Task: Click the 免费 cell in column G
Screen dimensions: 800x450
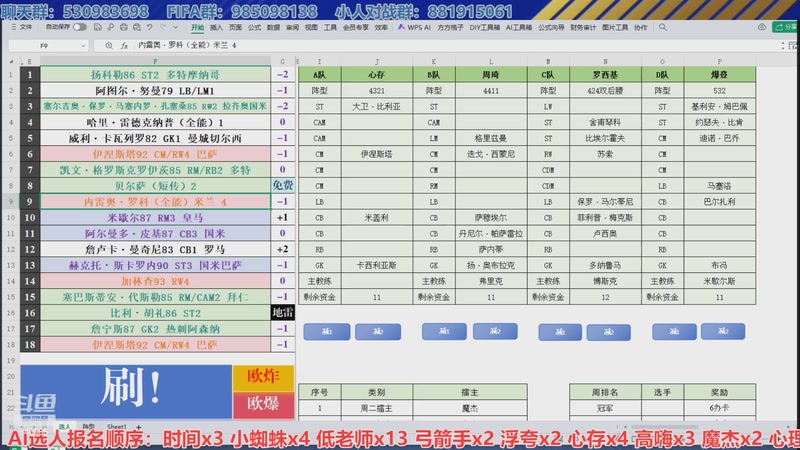Action: point(283,186)
